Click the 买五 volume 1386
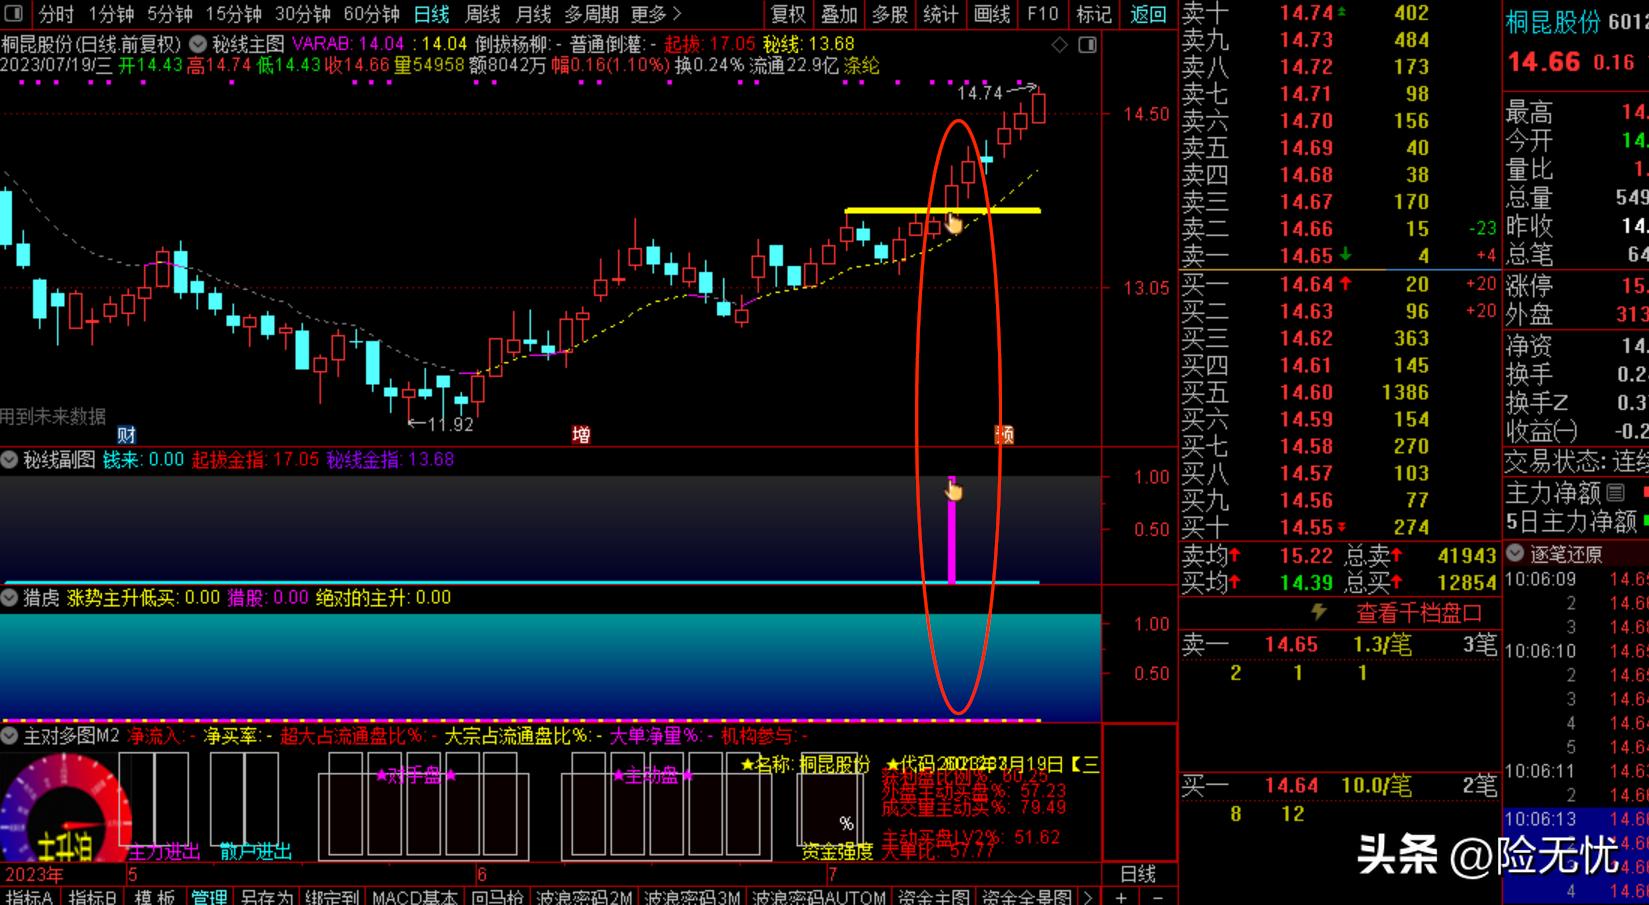This screenshot has height=905, width=1649. coord(1405,392)
